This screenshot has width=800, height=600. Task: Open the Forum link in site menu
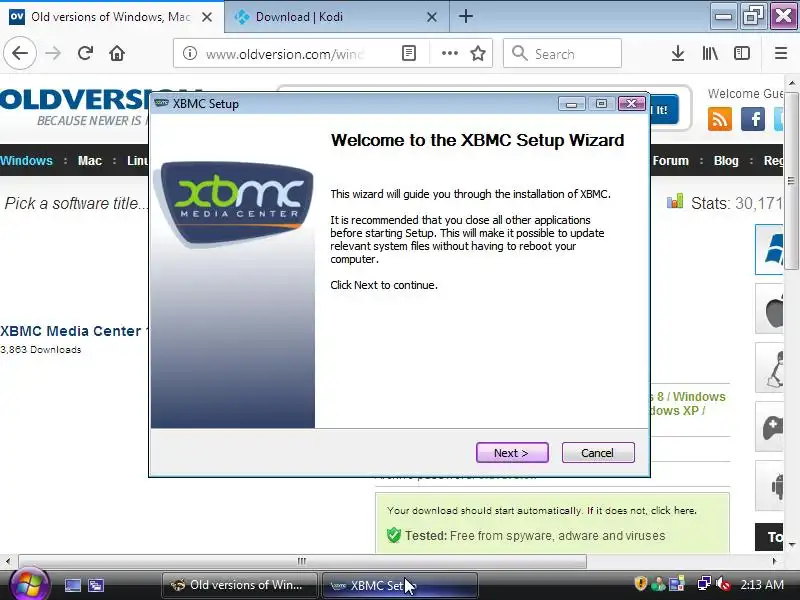[670, 161]
